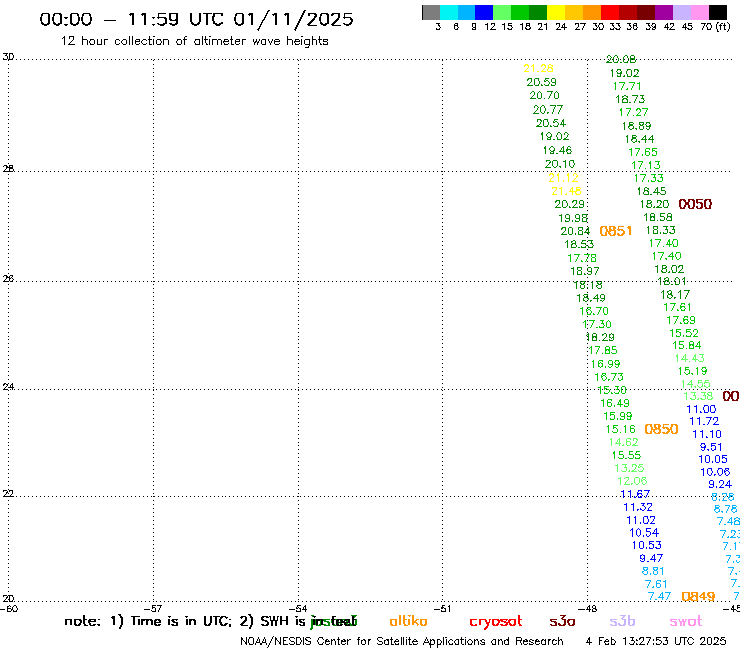Pick the bright red swatch in the legend

(x=610, y=12)
